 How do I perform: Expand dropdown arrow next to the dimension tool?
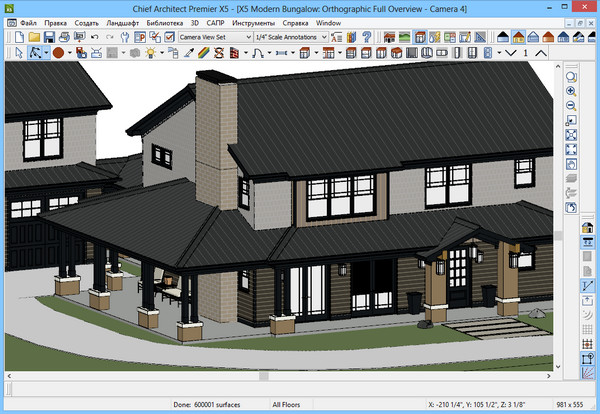pyautogui.click(x=293, y=53)
